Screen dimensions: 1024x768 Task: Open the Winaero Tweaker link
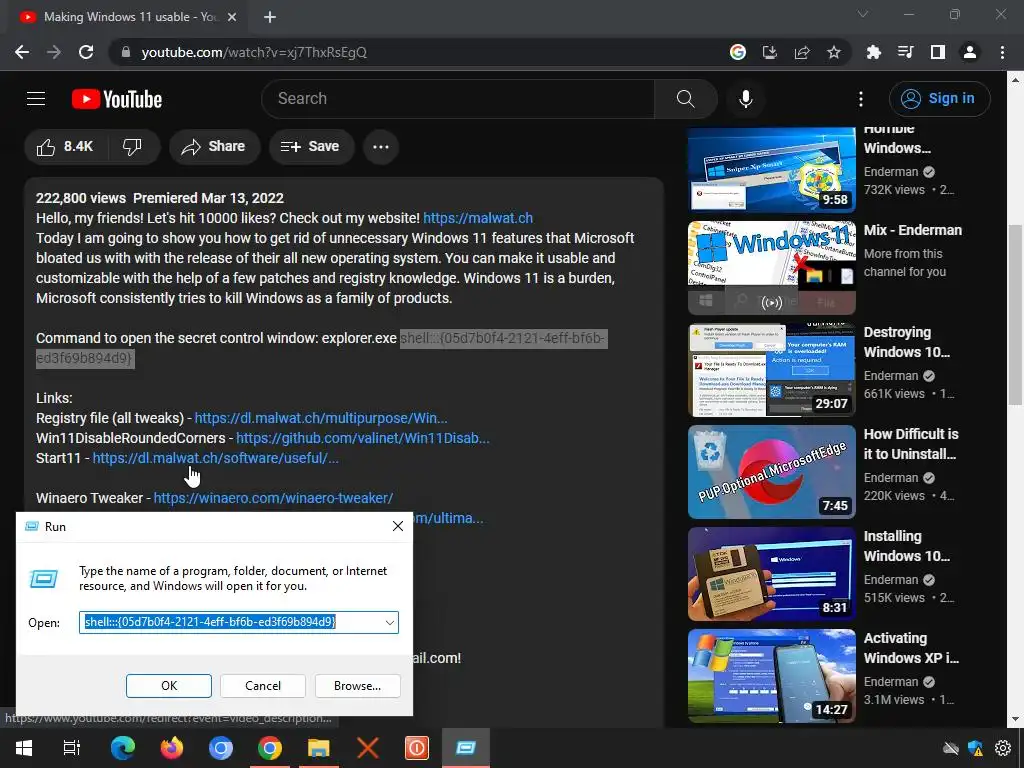click(273, 498)
